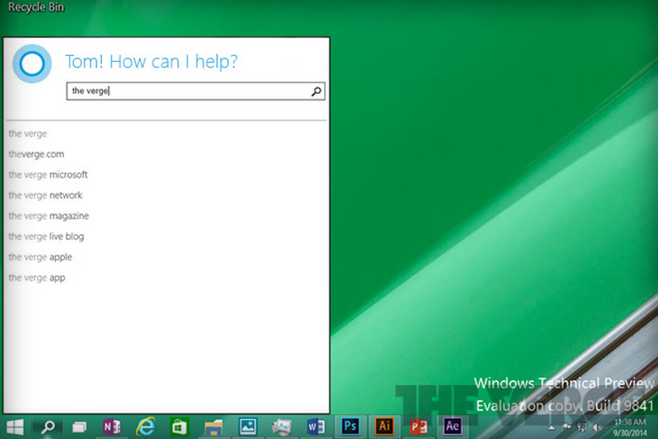Launch Adobe Illustrator from the taskbar
This screenshot has height=439, width=659.
pos(384,426)
